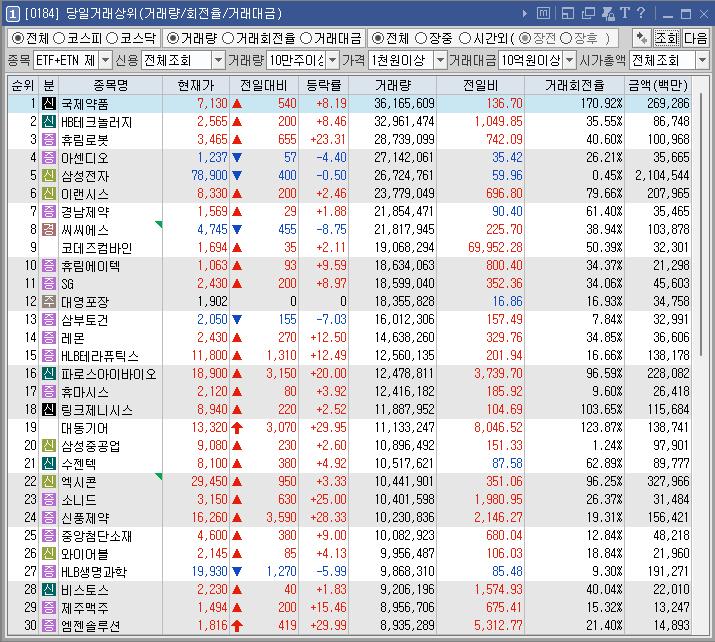
Task: Select the 장후 radio button
Action: (x=566, y=38)
